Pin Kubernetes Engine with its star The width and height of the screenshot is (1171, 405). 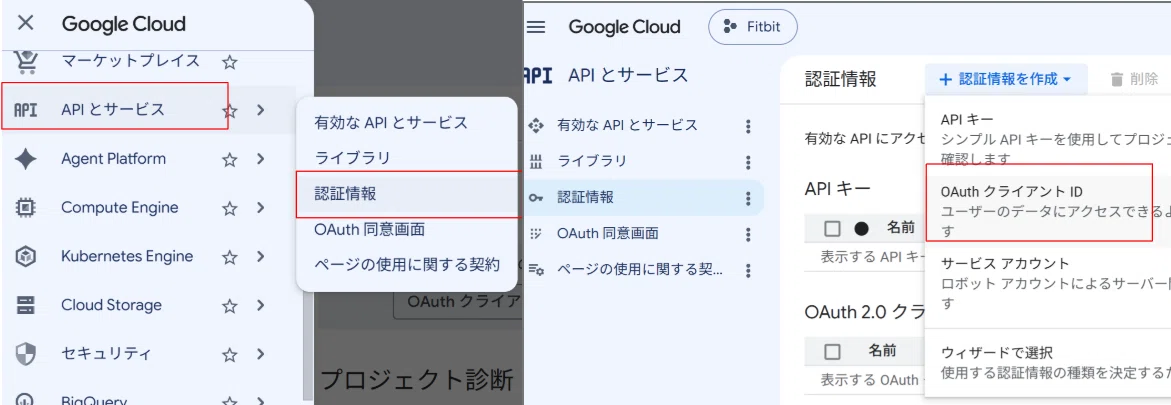tap(230, 257)
